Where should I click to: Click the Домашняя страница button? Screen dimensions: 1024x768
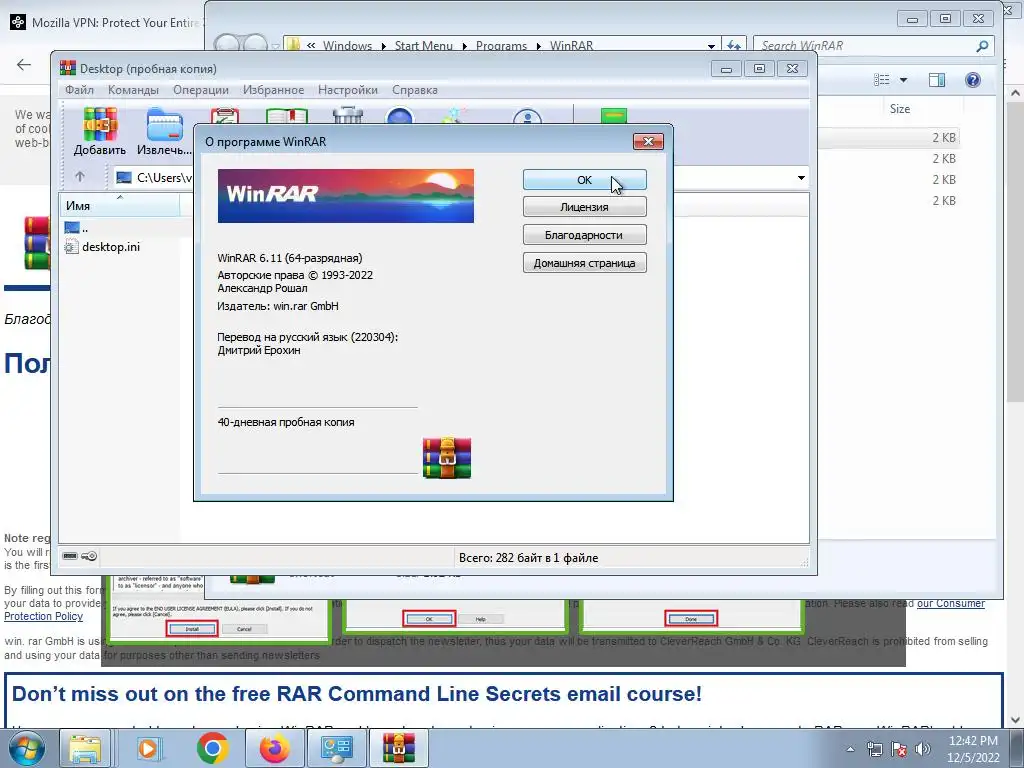(x=584, y=263)
